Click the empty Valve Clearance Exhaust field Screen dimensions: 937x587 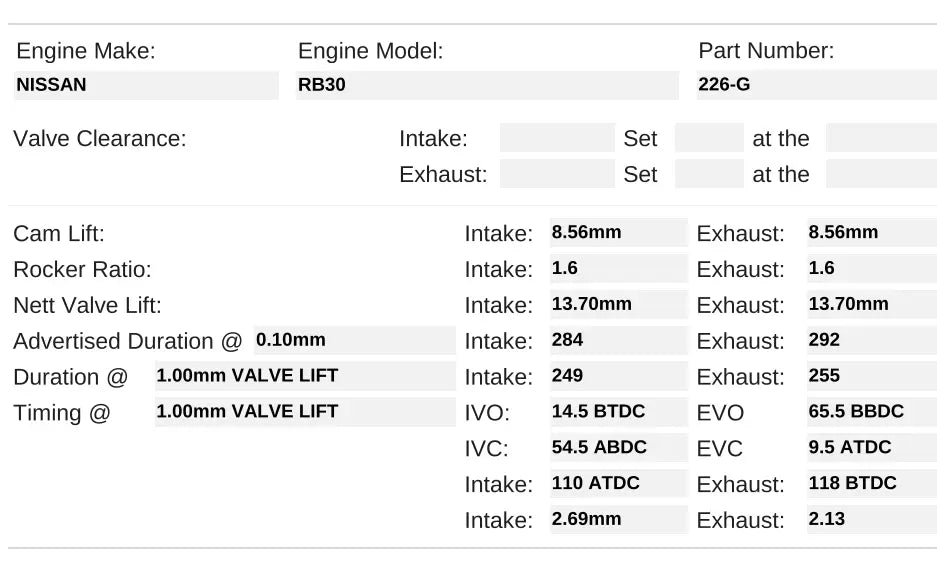tap(556, 174)
